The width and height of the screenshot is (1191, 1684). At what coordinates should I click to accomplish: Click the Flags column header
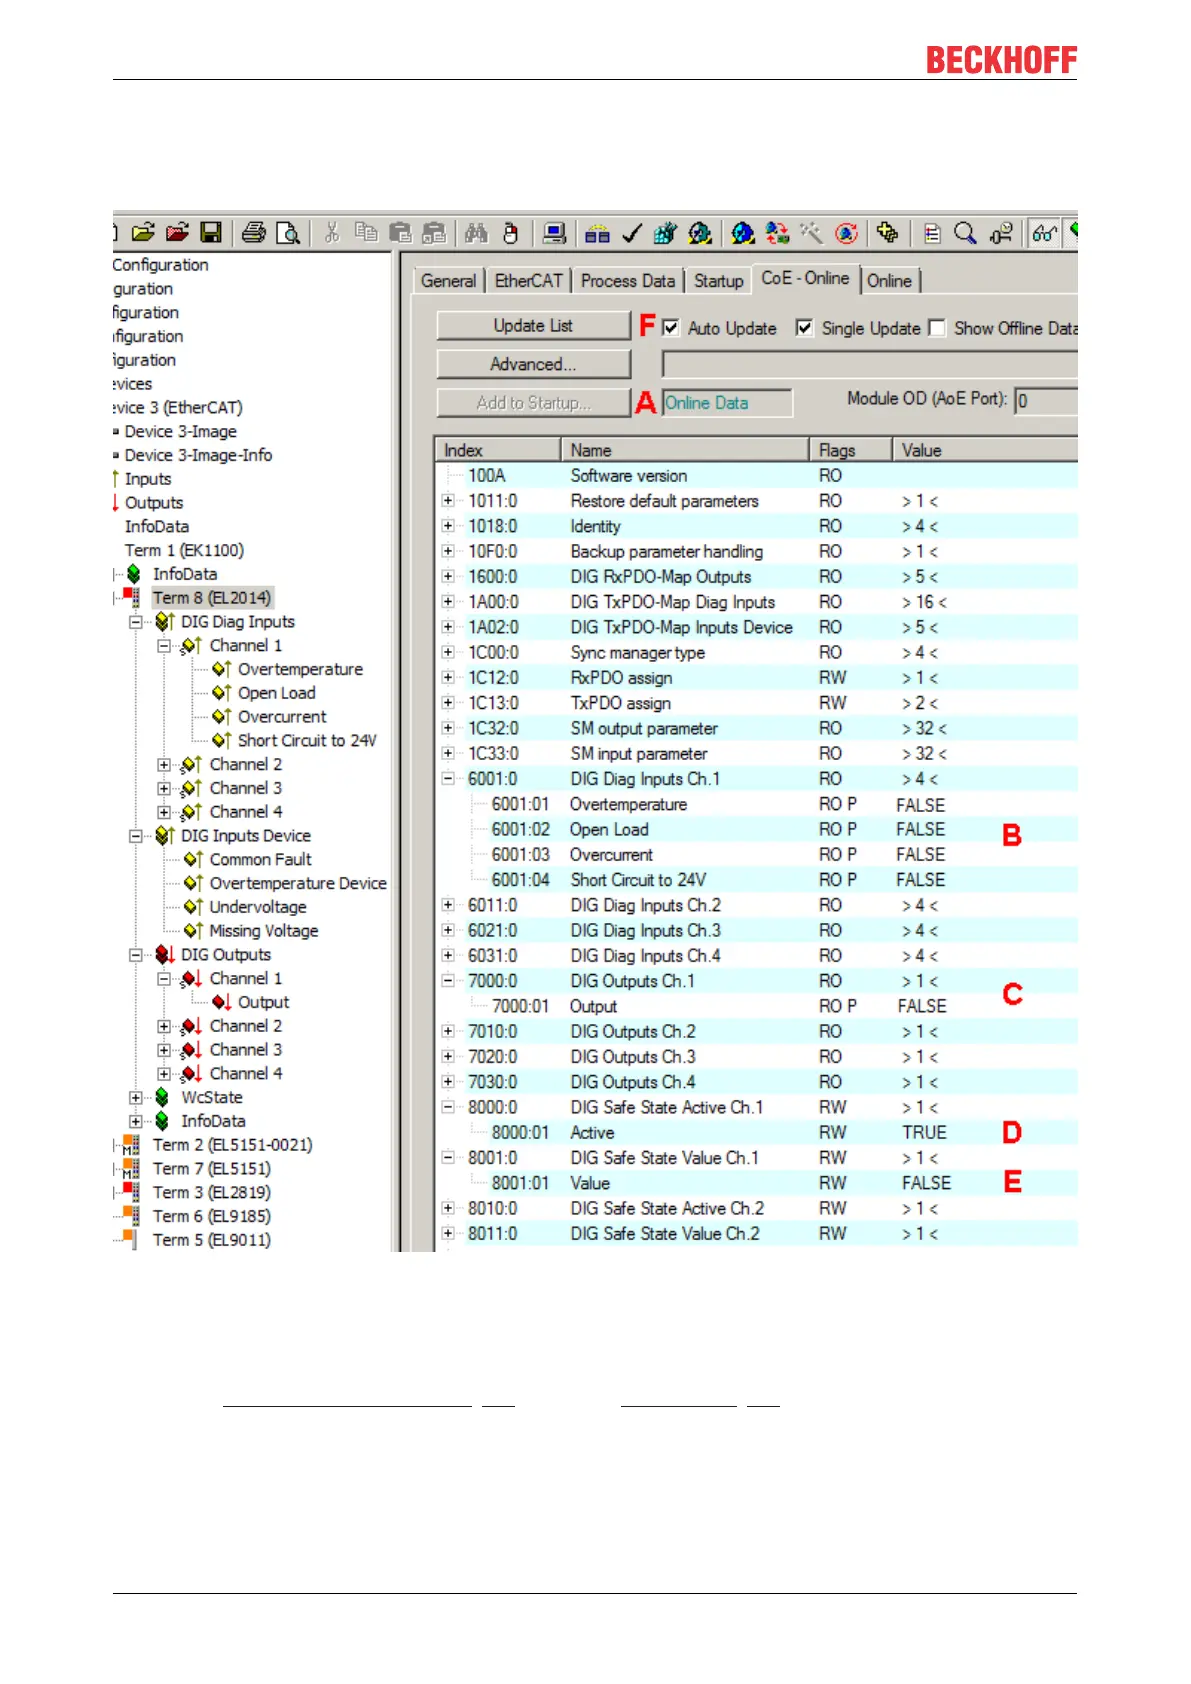[x=850, y=450]
